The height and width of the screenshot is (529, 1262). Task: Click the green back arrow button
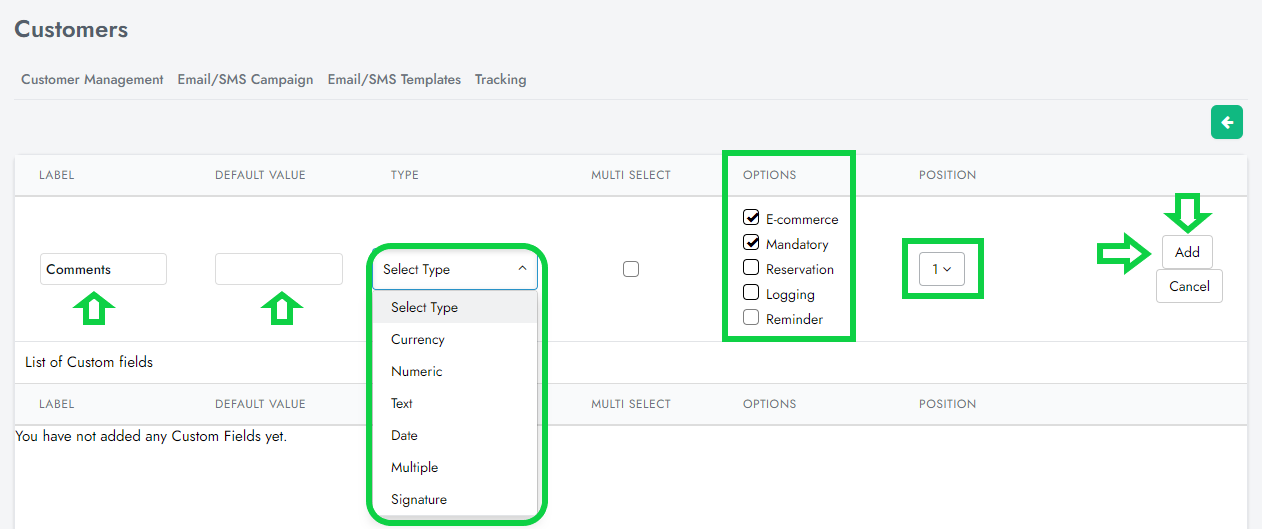click(x=1226, y=122)
